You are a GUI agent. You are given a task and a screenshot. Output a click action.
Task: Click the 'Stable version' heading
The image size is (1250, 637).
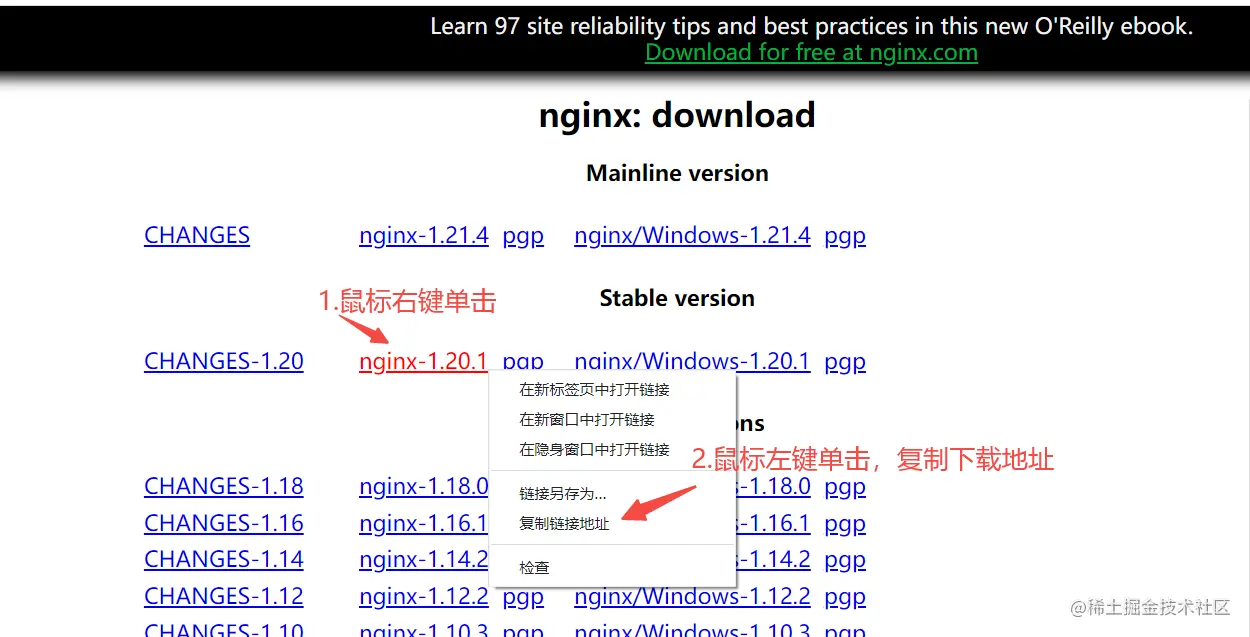[x=677, y=298]
